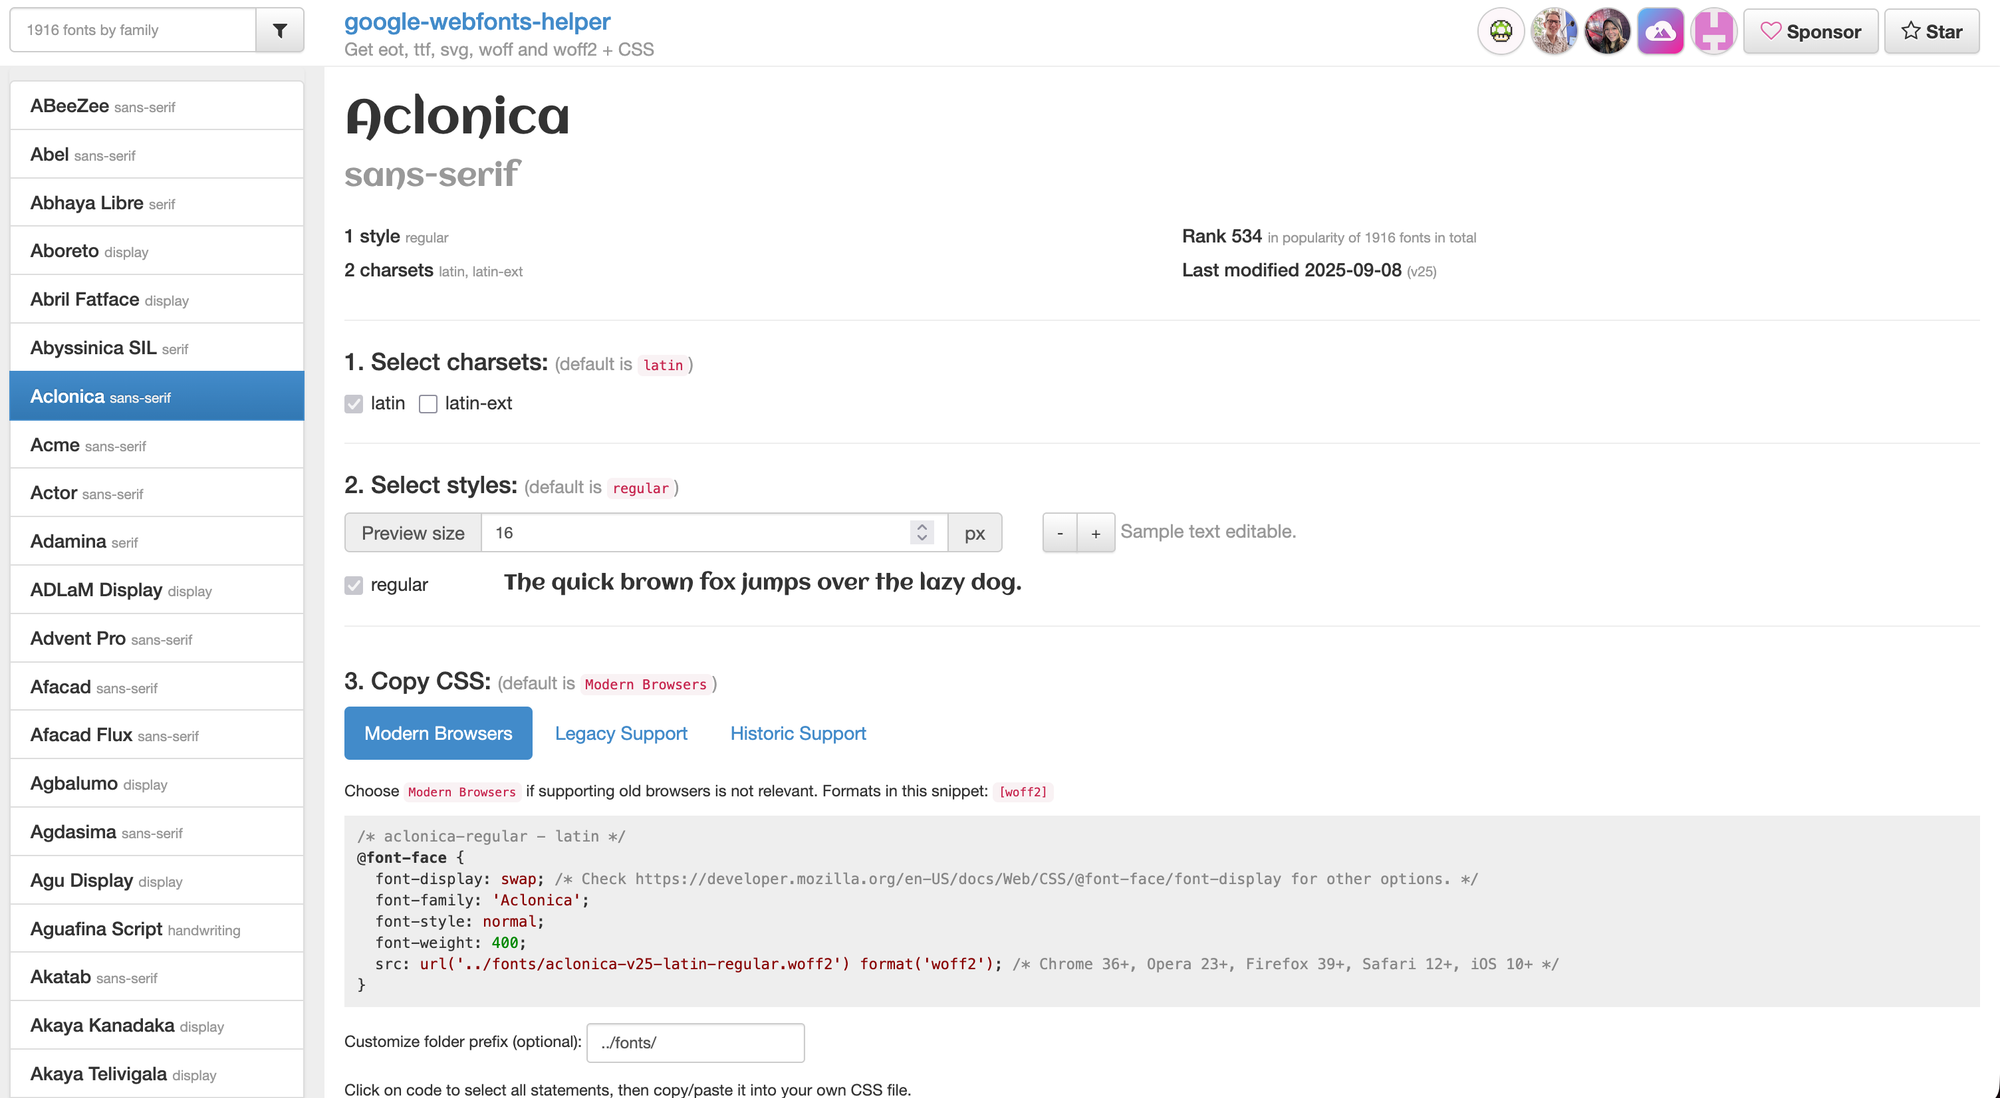2000x1098 pixels.
Task: Click the pink H sponsor icon
Action: point(1713,31)
